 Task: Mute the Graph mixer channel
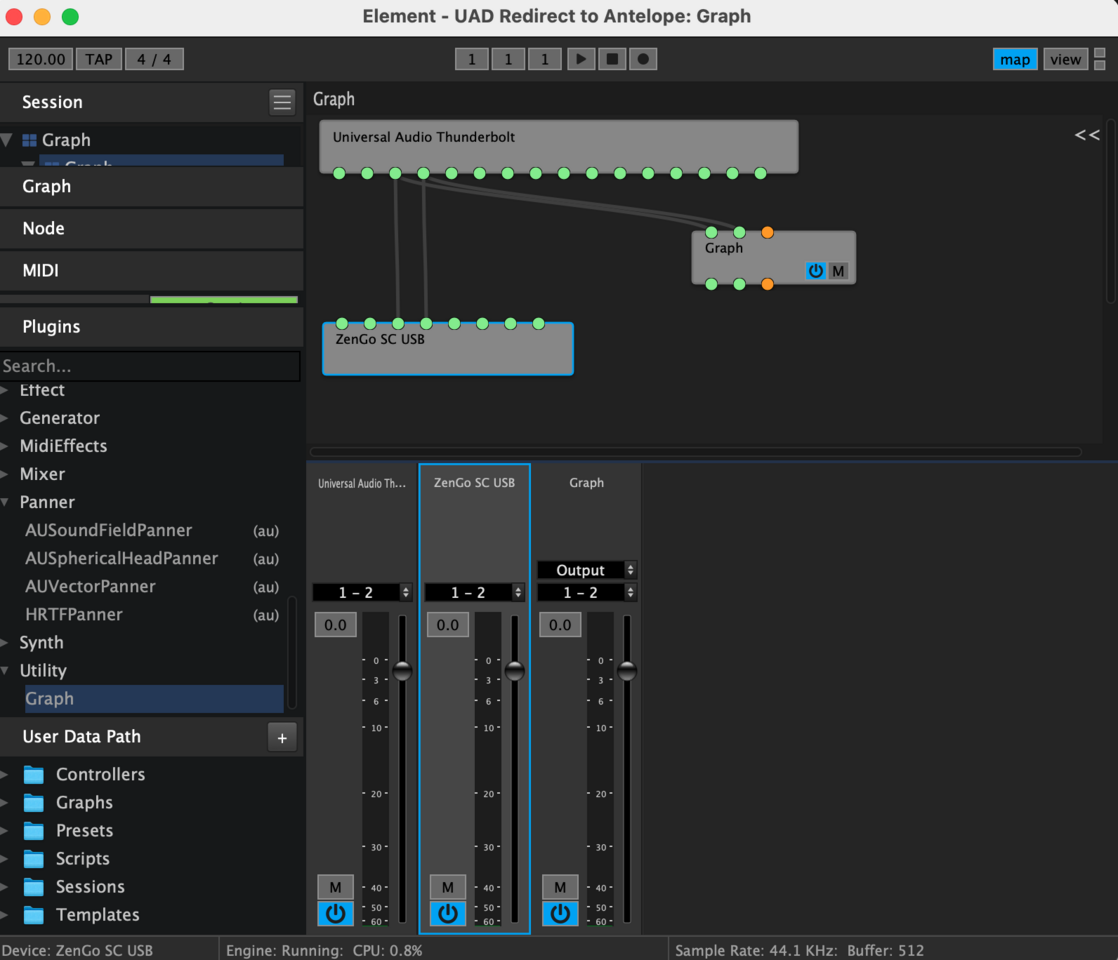[560, 887]
